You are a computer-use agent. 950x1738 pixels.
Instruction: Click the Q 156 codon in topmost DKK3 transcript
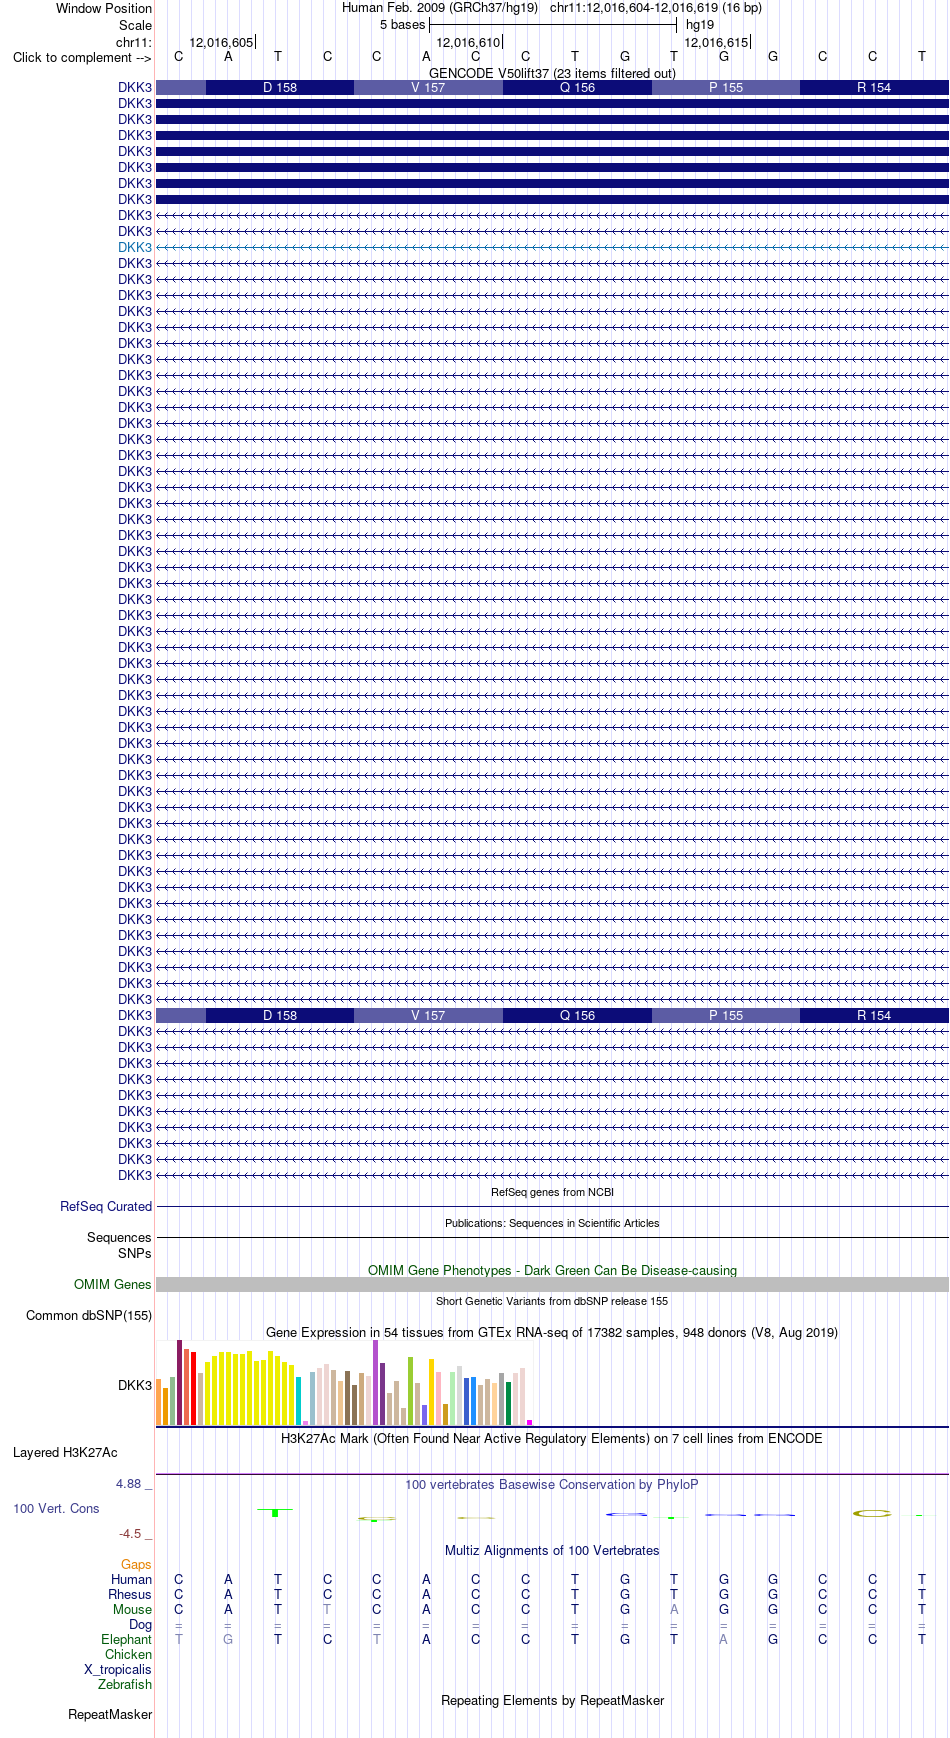coord(577,88)
